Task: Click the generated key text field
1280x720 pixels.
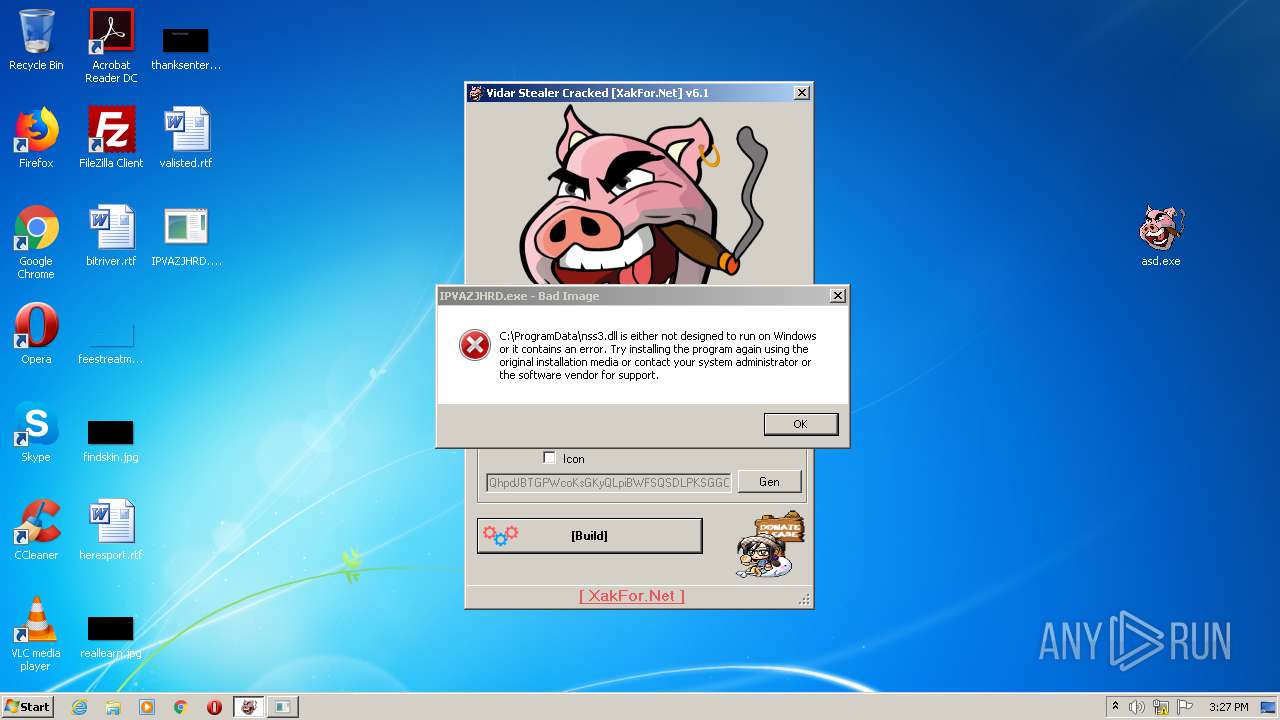Action: click(x=608, y=482)
